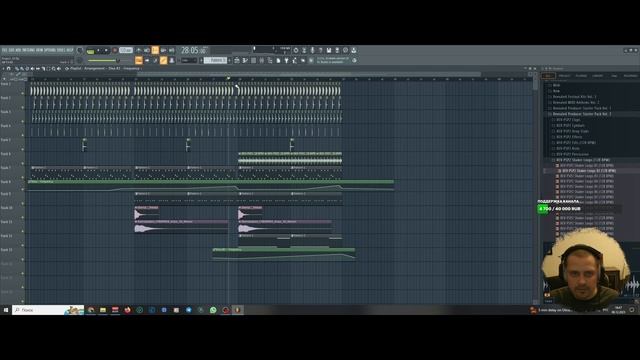Screen dimensions: 640x360
Task: Select RIX PSP2 Shaker Loops 01 sample
Action: [x=585, y=165]
